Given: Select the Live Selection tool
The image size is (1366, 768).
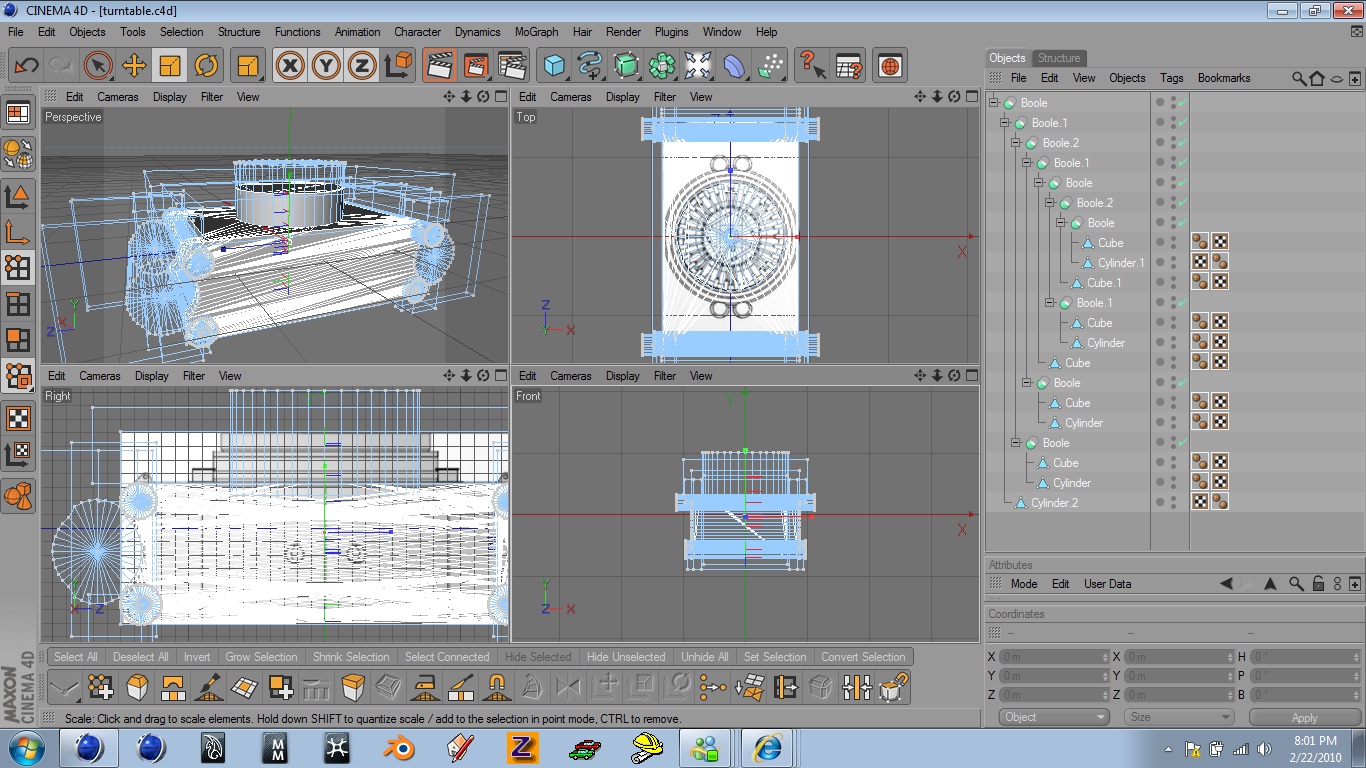Looking at the screenshot, I should 98,66.
